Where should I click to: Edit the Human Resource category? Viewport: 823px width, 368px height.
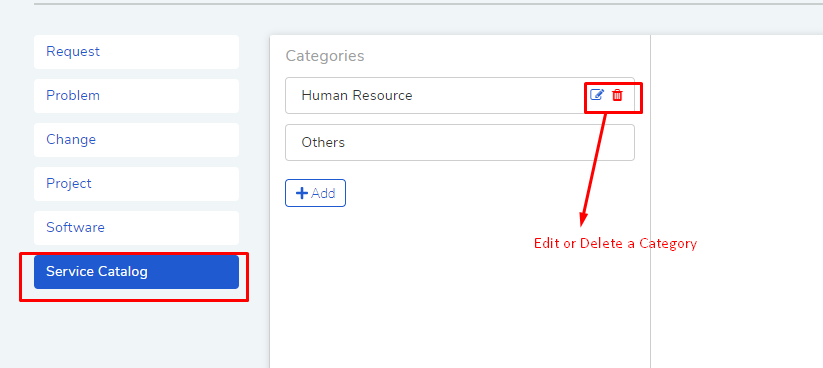tap(597, 95)
